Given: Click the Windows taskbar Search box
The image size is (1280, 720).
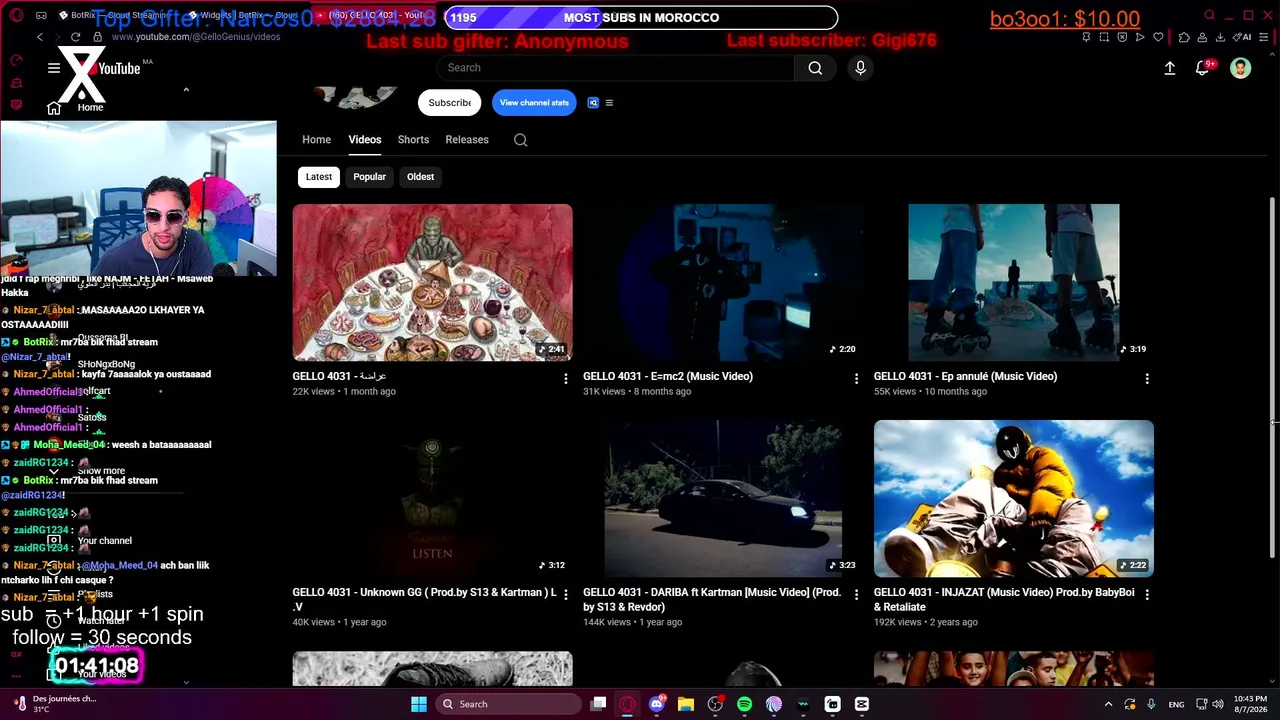Looking at the screenshot, I should (x=508, y=704).
